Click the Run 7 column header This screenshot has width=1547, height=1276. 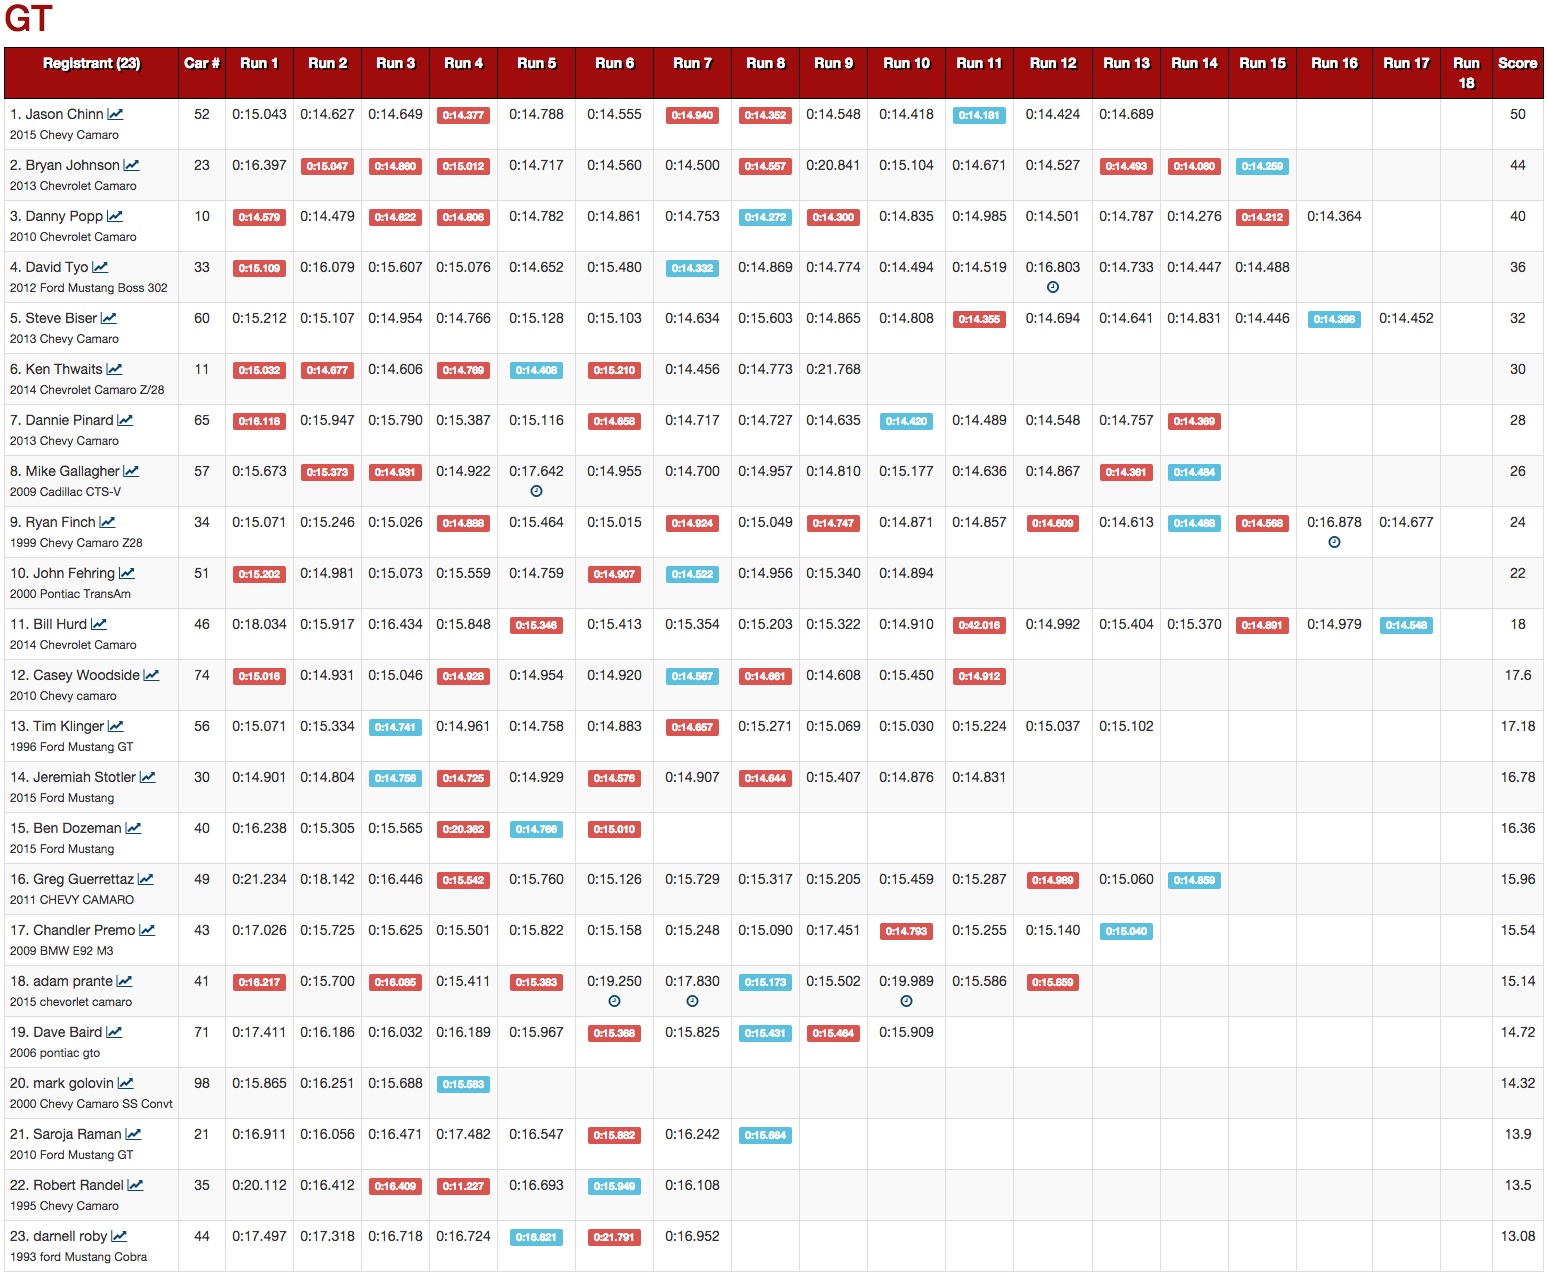[692, 63]
